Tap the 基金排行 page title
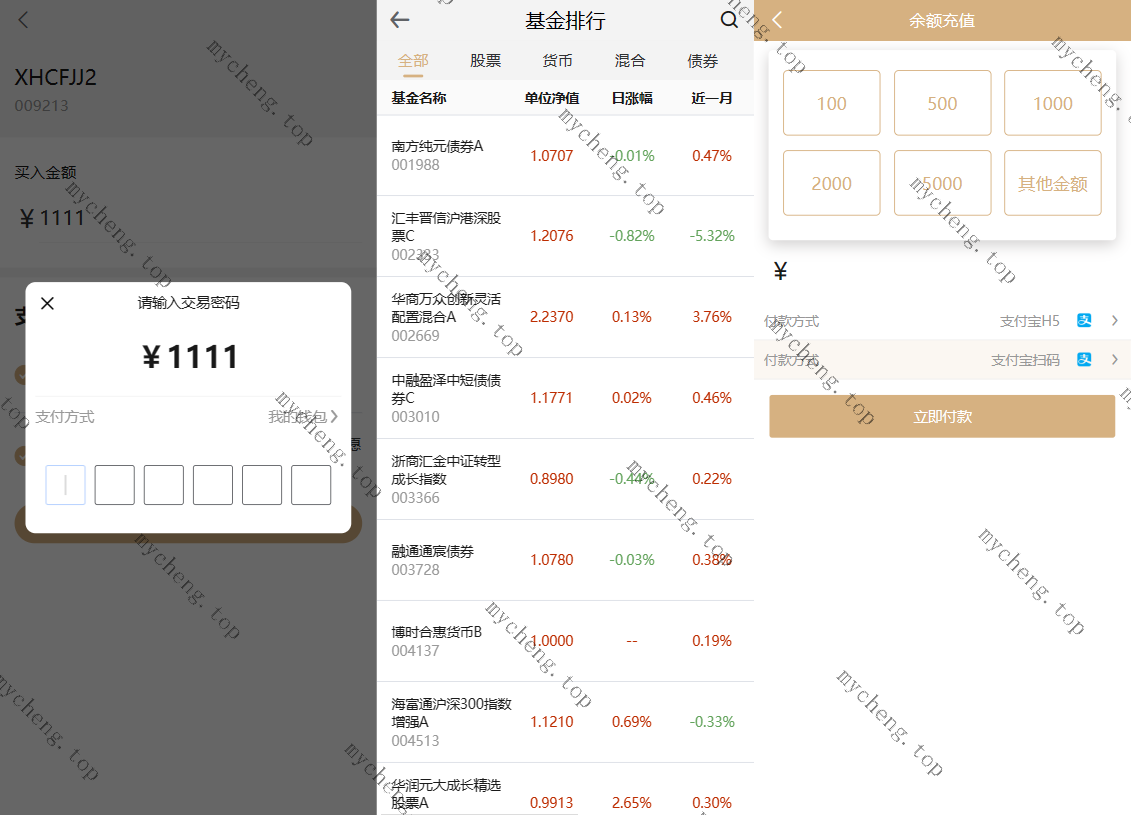The image size is (1131, 815). click(x=566, y=21)
